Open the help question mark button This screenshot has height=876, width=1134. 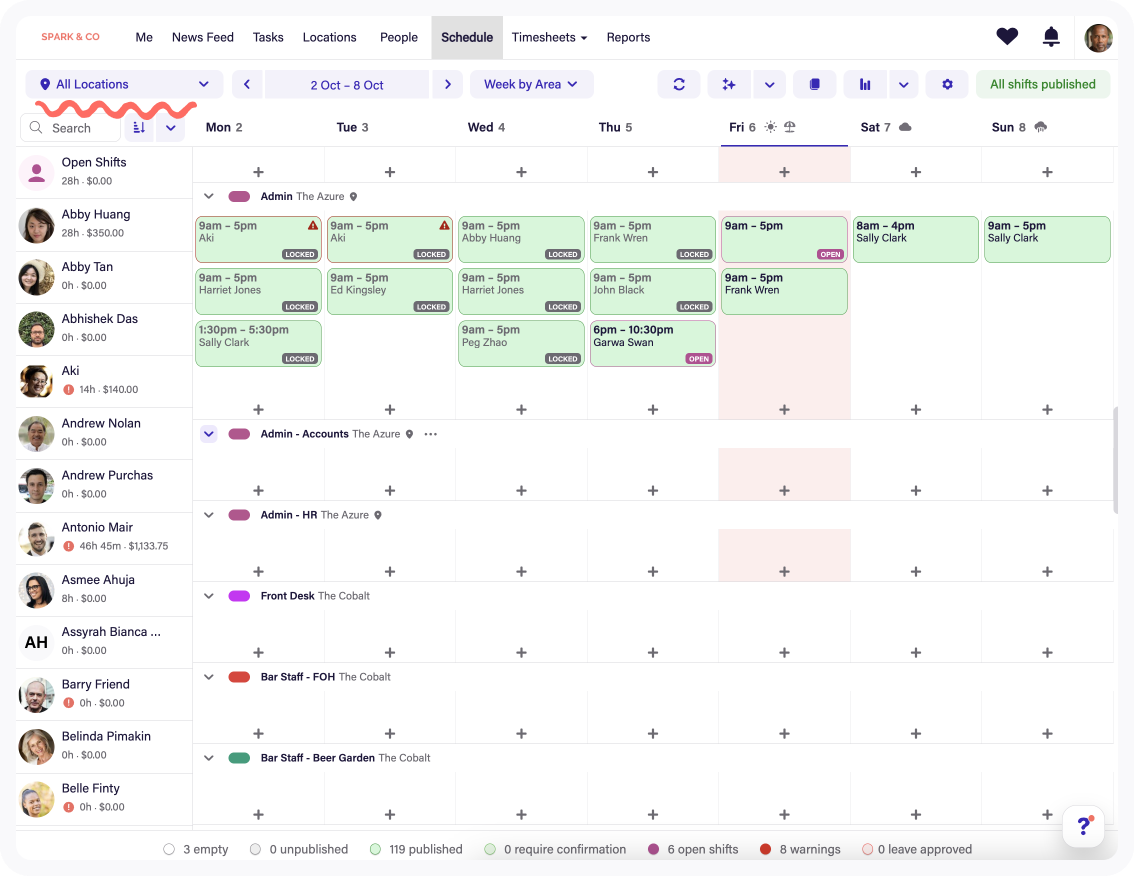click(x=1083, y=826)
